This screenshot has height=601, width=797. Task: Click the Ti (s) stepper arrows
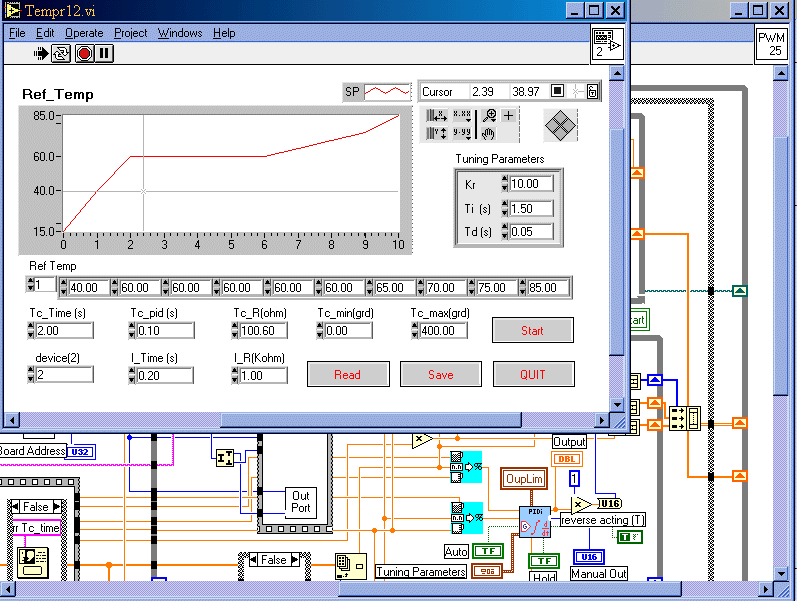click(x=504, y=208)
